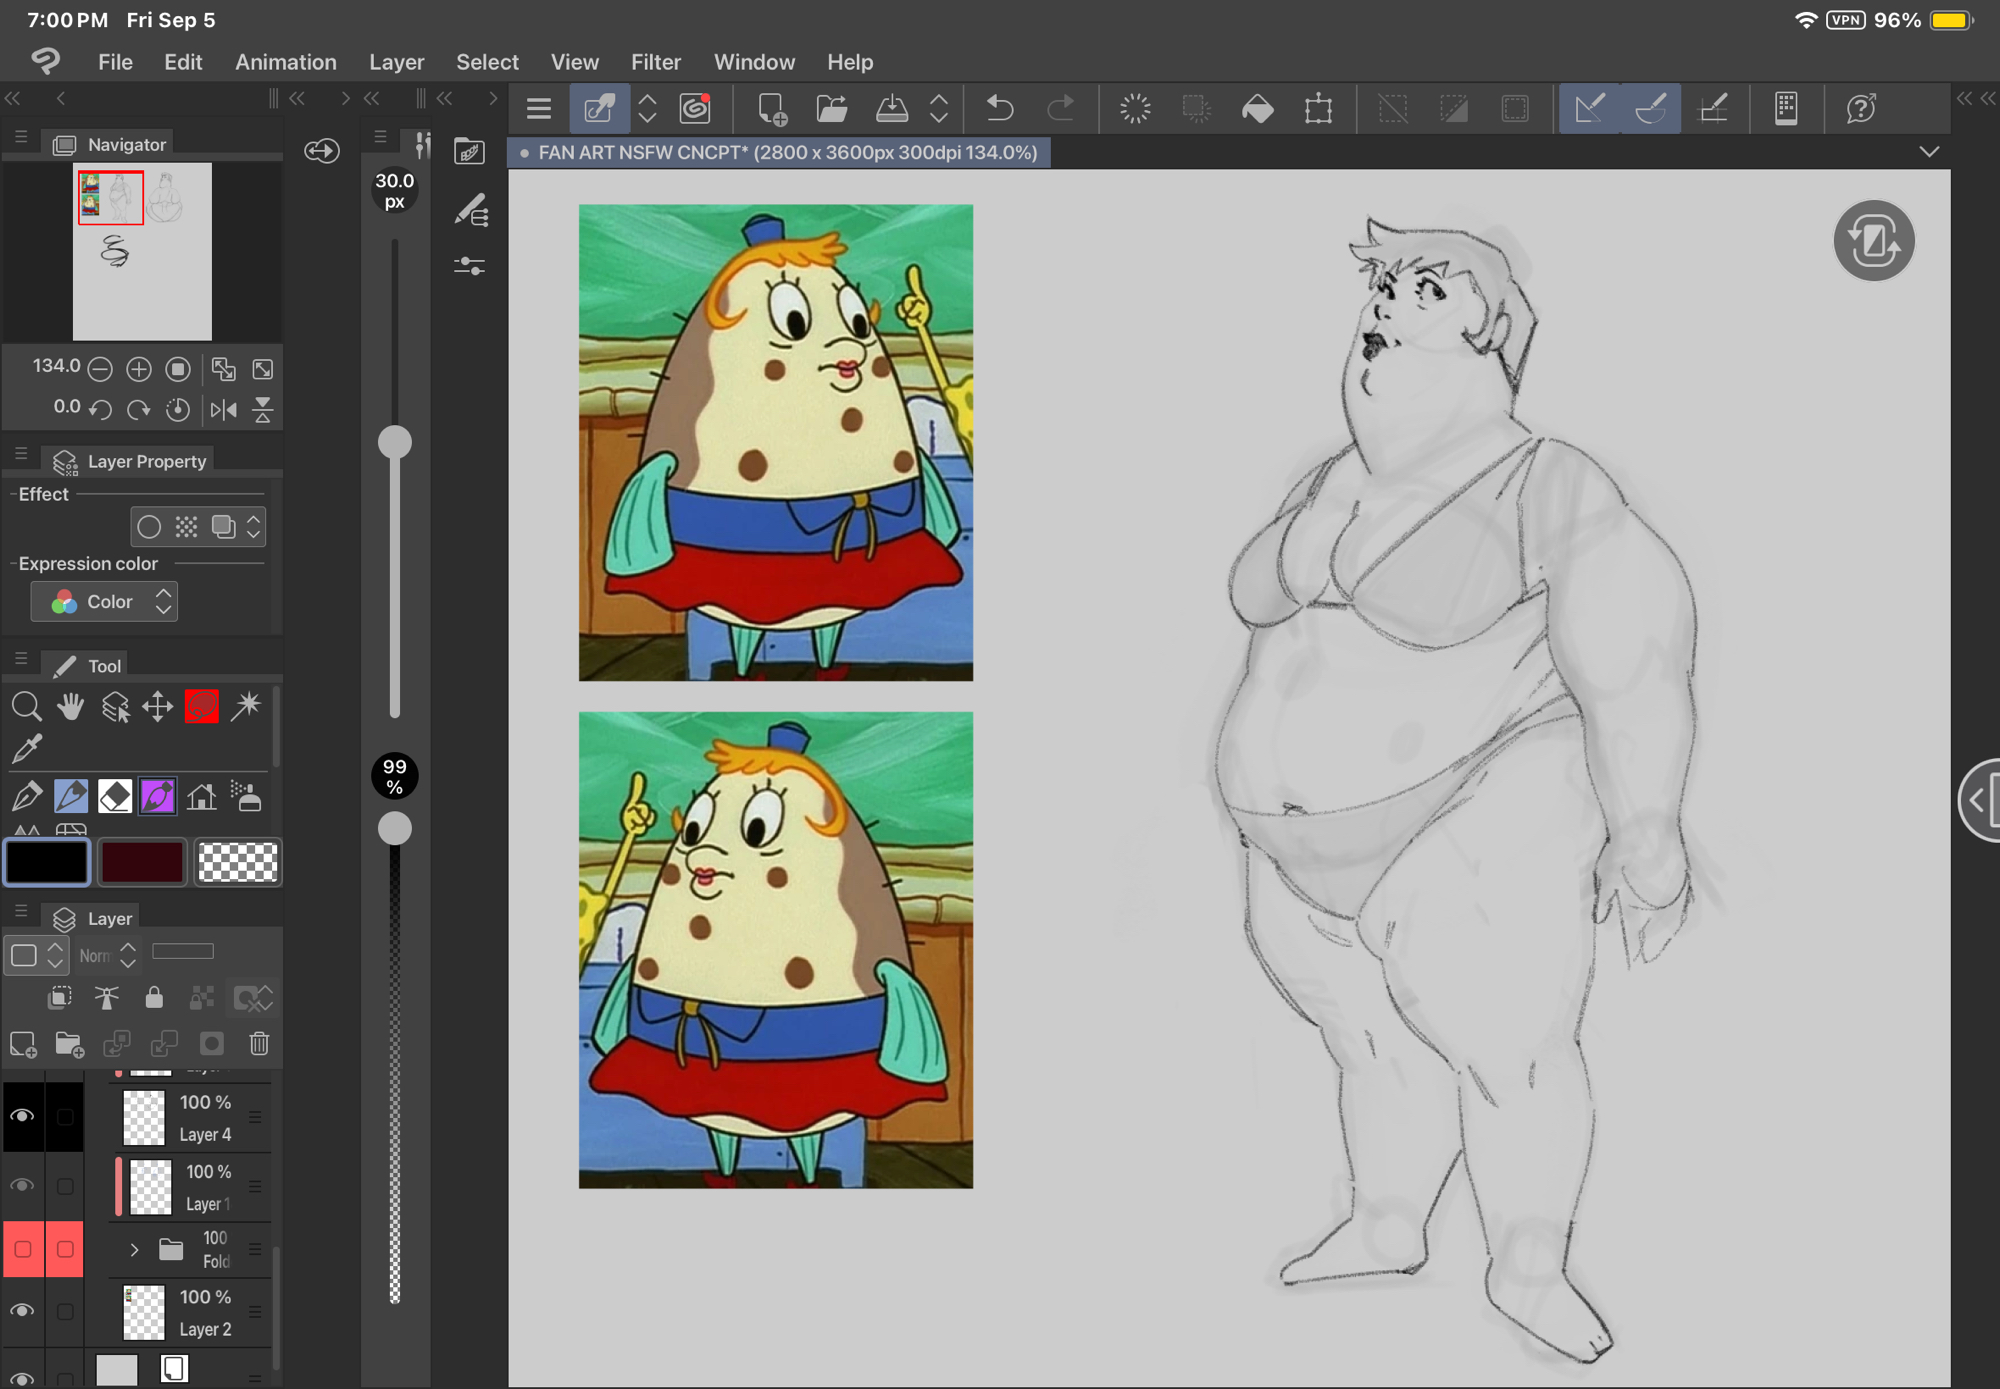Toggle visibility of Layer 2
The height and width of the screenshot is (1389, 2000).
tap(22, 1310)
